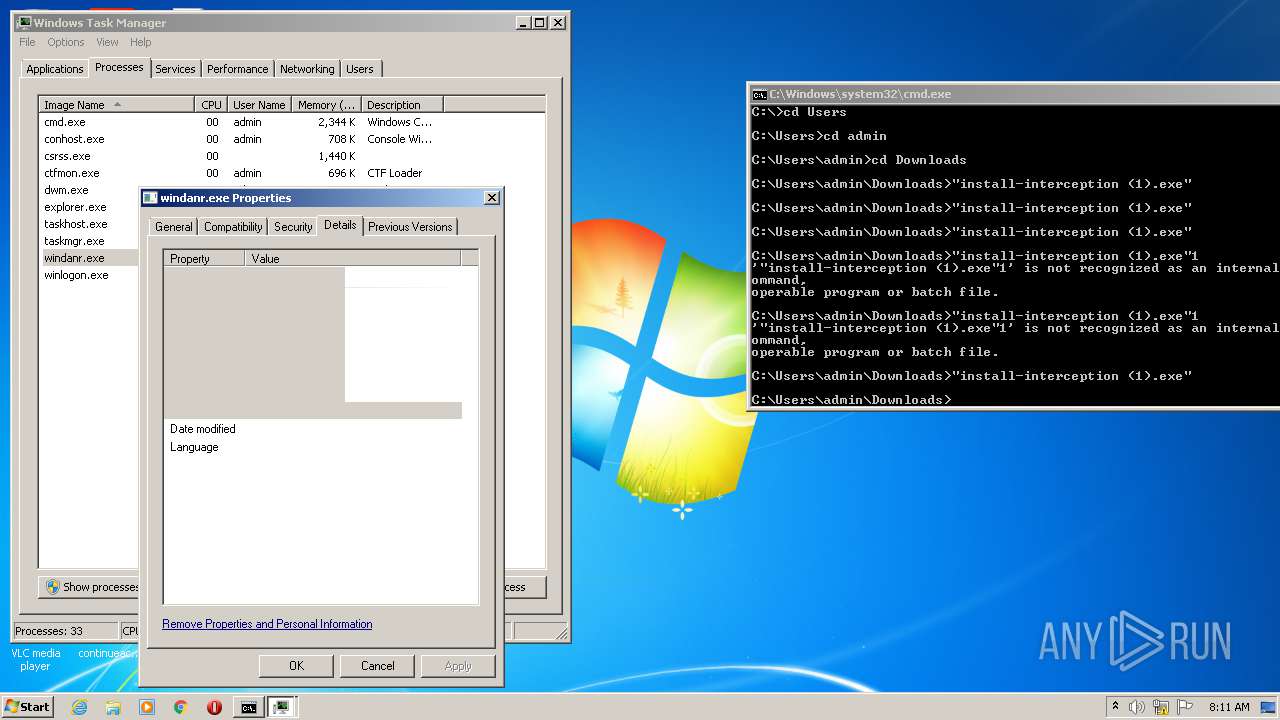The width and height of the screenshot is (1280, 720).
Task: Launch Internet Explorer from the taskbar
Action: pos(80,707)
